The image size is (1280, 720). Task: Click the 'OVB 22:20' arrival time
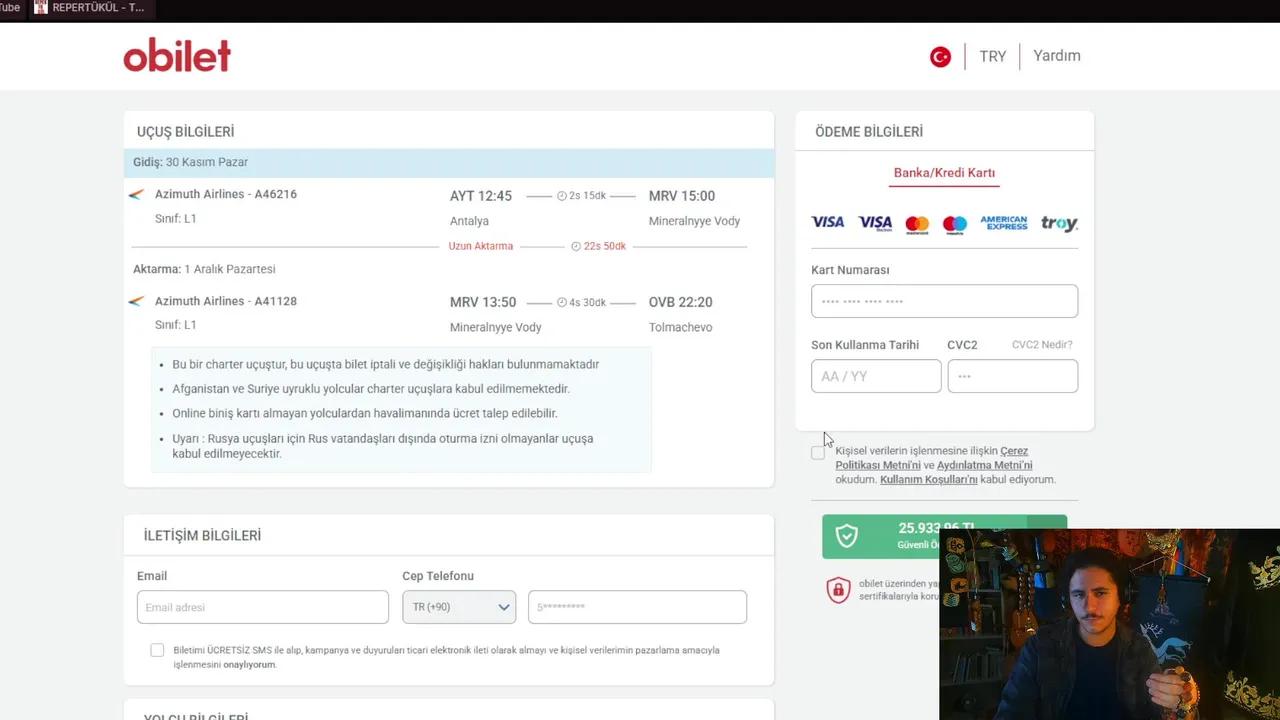pyautogui.click(x=681, y=302)
